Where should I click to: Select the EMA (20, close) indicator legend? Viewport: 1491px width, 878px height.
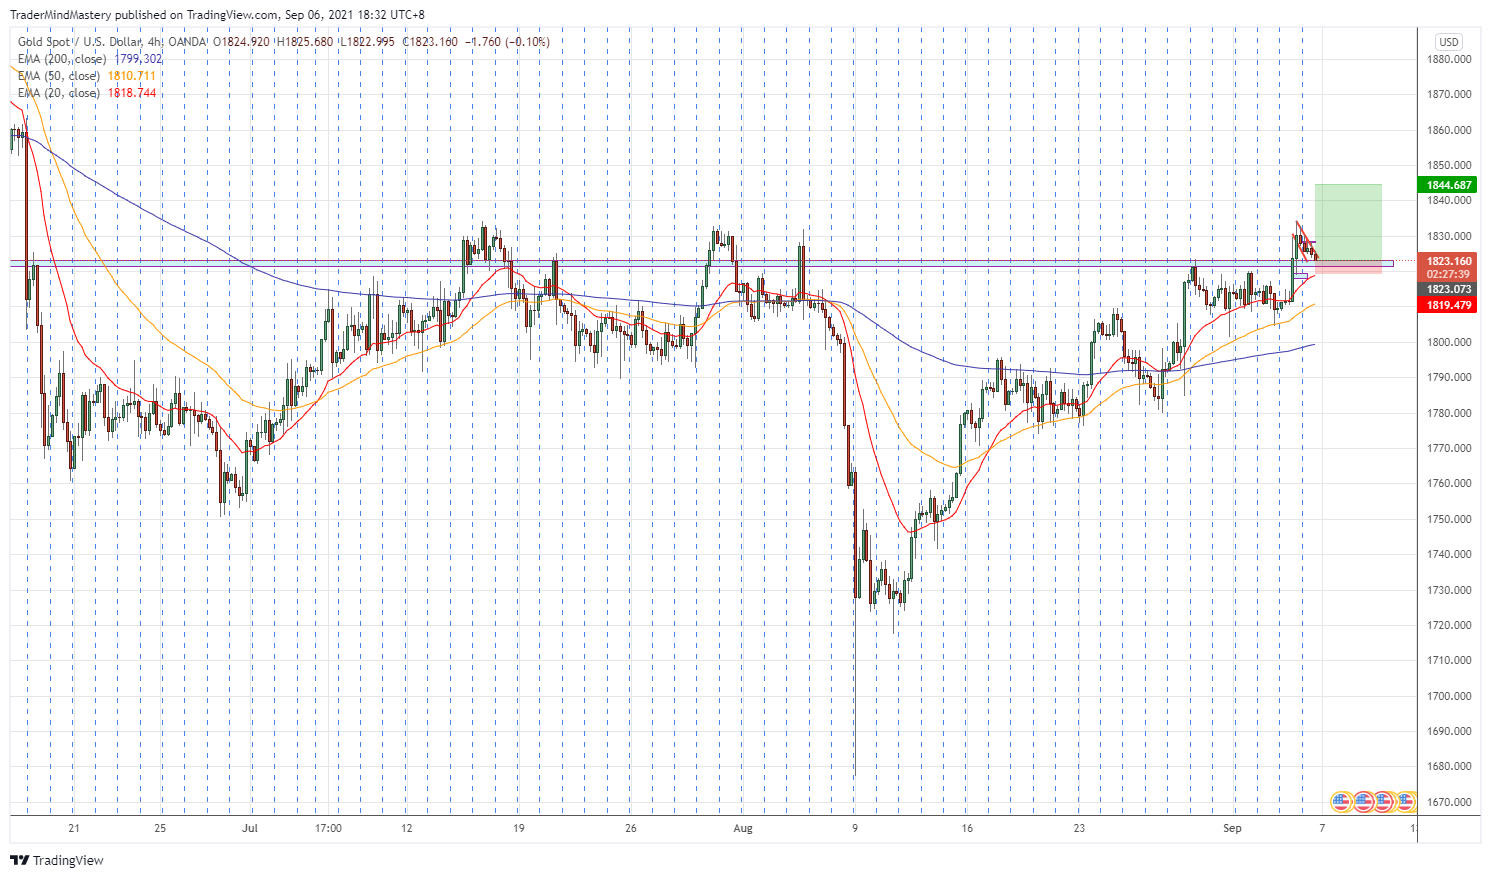(x=59, y=93)
